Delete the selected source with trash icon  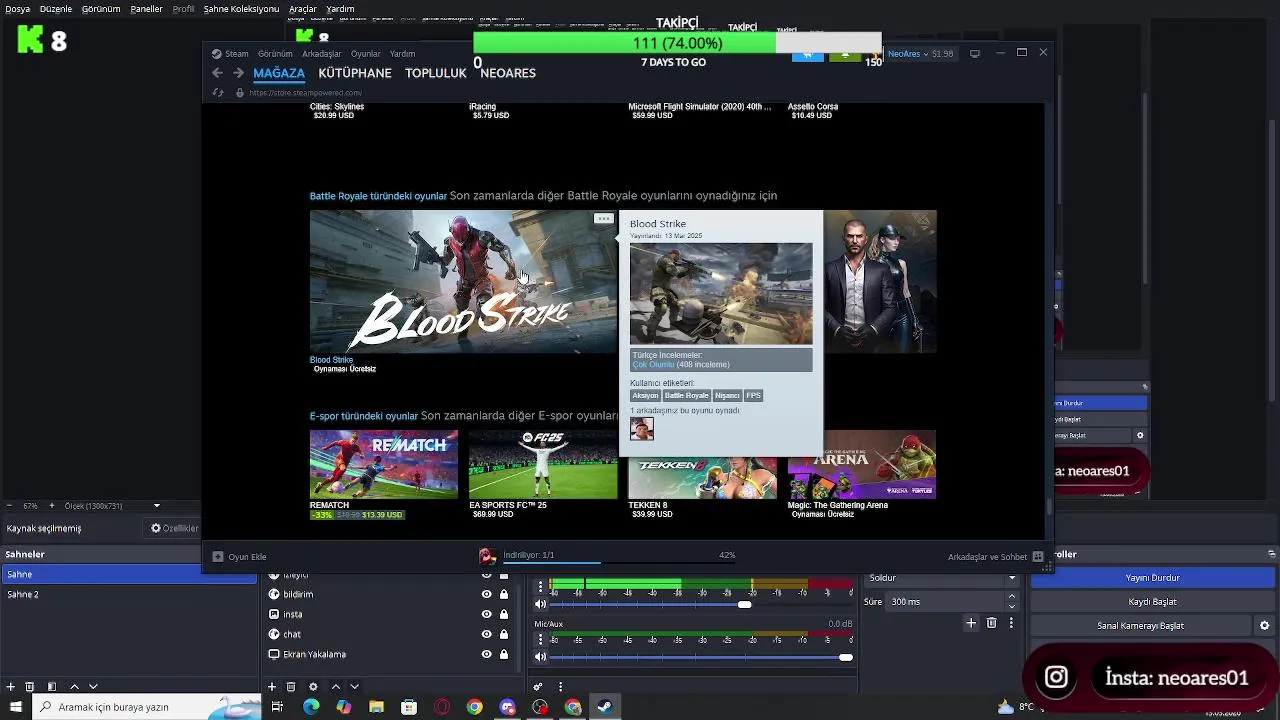291,687
